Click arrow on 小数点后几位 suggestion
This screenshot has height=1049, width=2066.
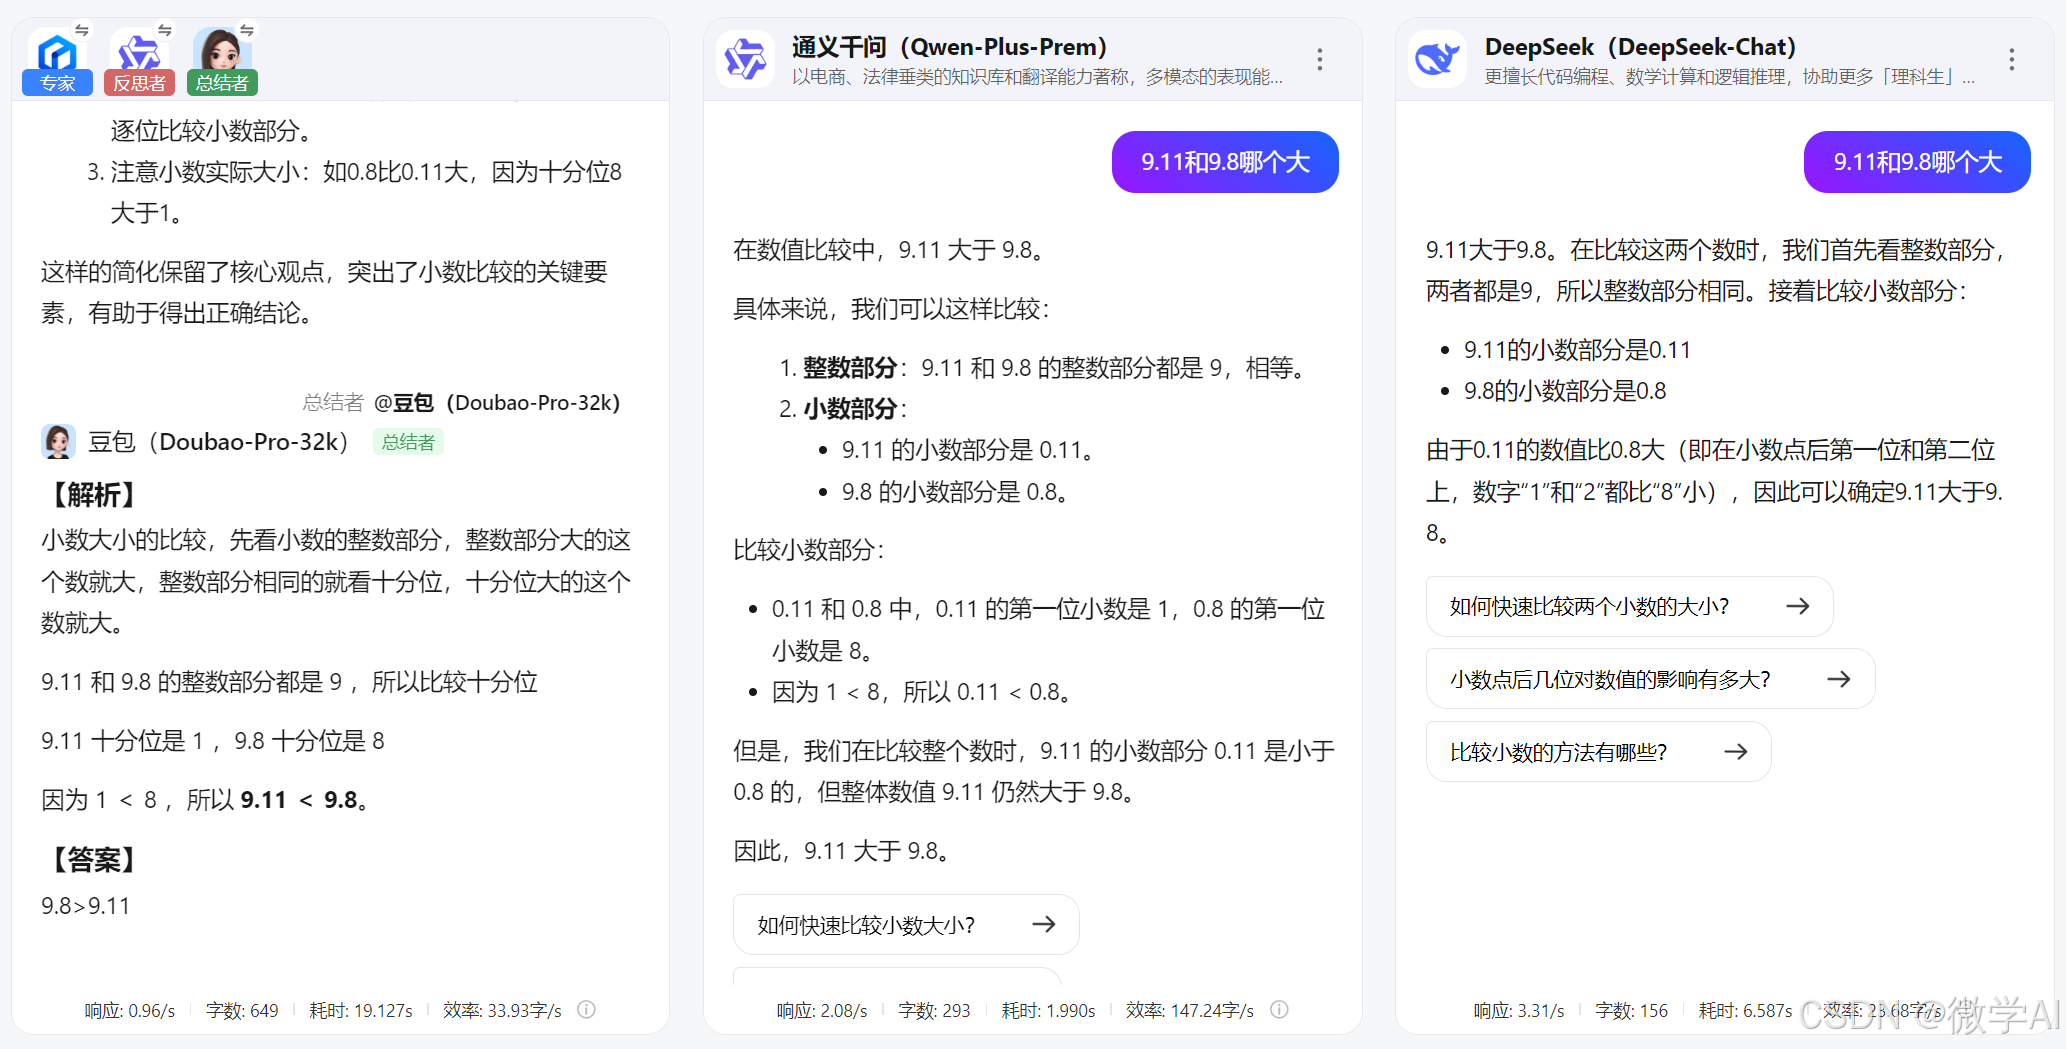click(x=1839, y=679)
